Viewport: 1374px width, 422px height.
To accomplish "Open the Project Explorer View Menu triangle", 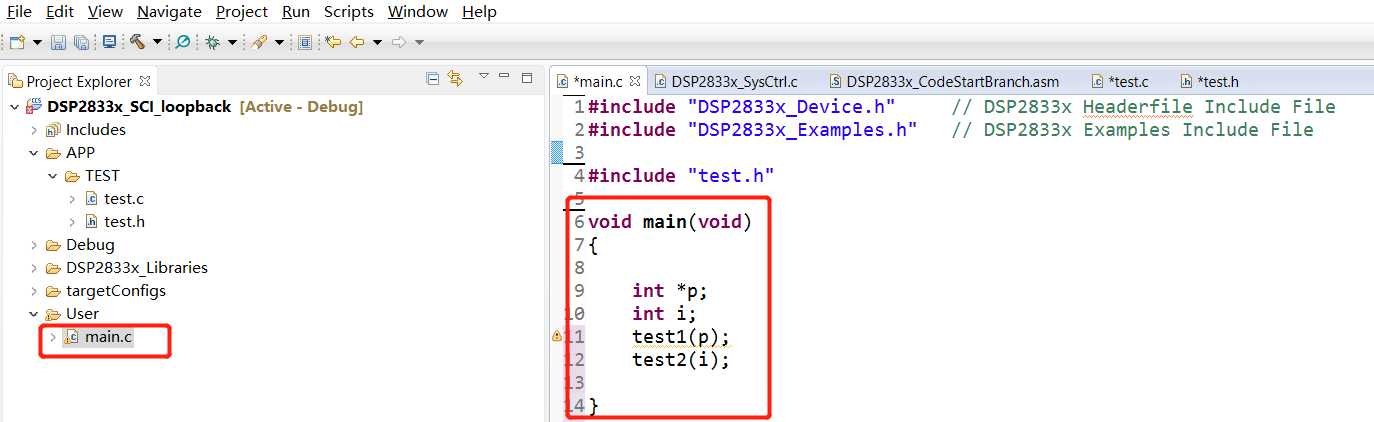I will 483,77.
